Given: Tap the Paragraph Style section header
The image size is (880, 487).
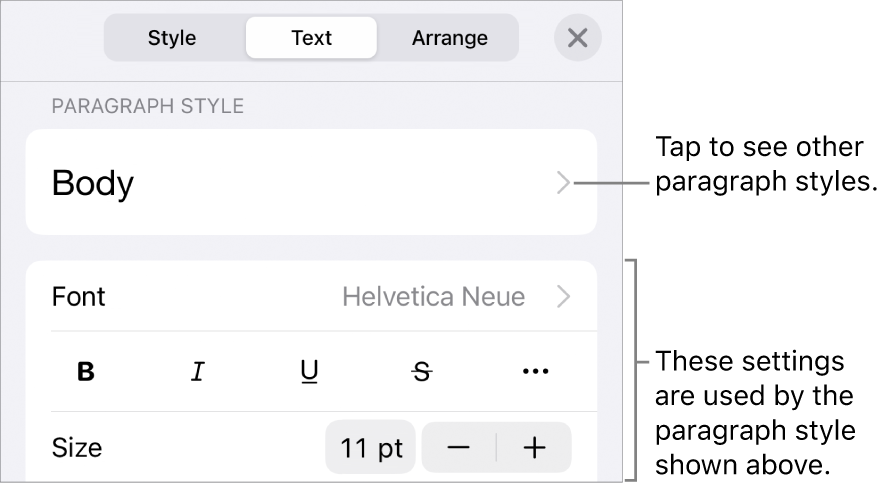Looking at the screenshot, I should click(147, 106).
